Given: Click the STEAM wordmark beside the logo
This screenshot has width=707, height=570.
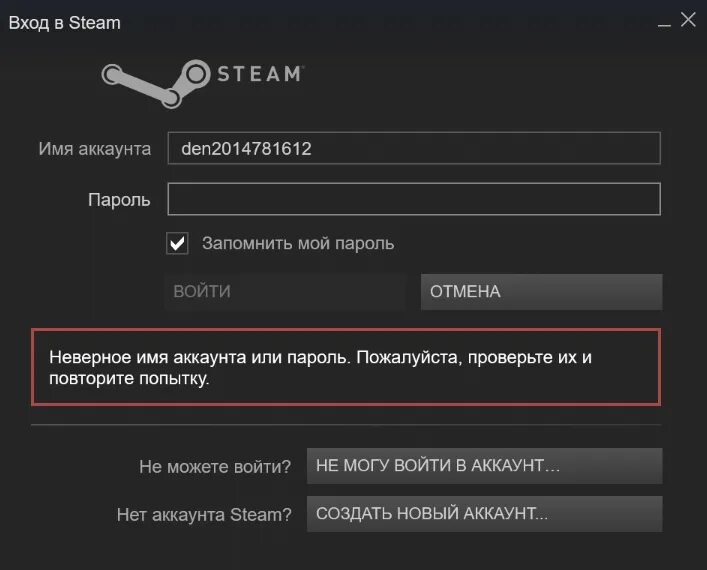Looking at the screenshot, I should click(x=261, y=74).
